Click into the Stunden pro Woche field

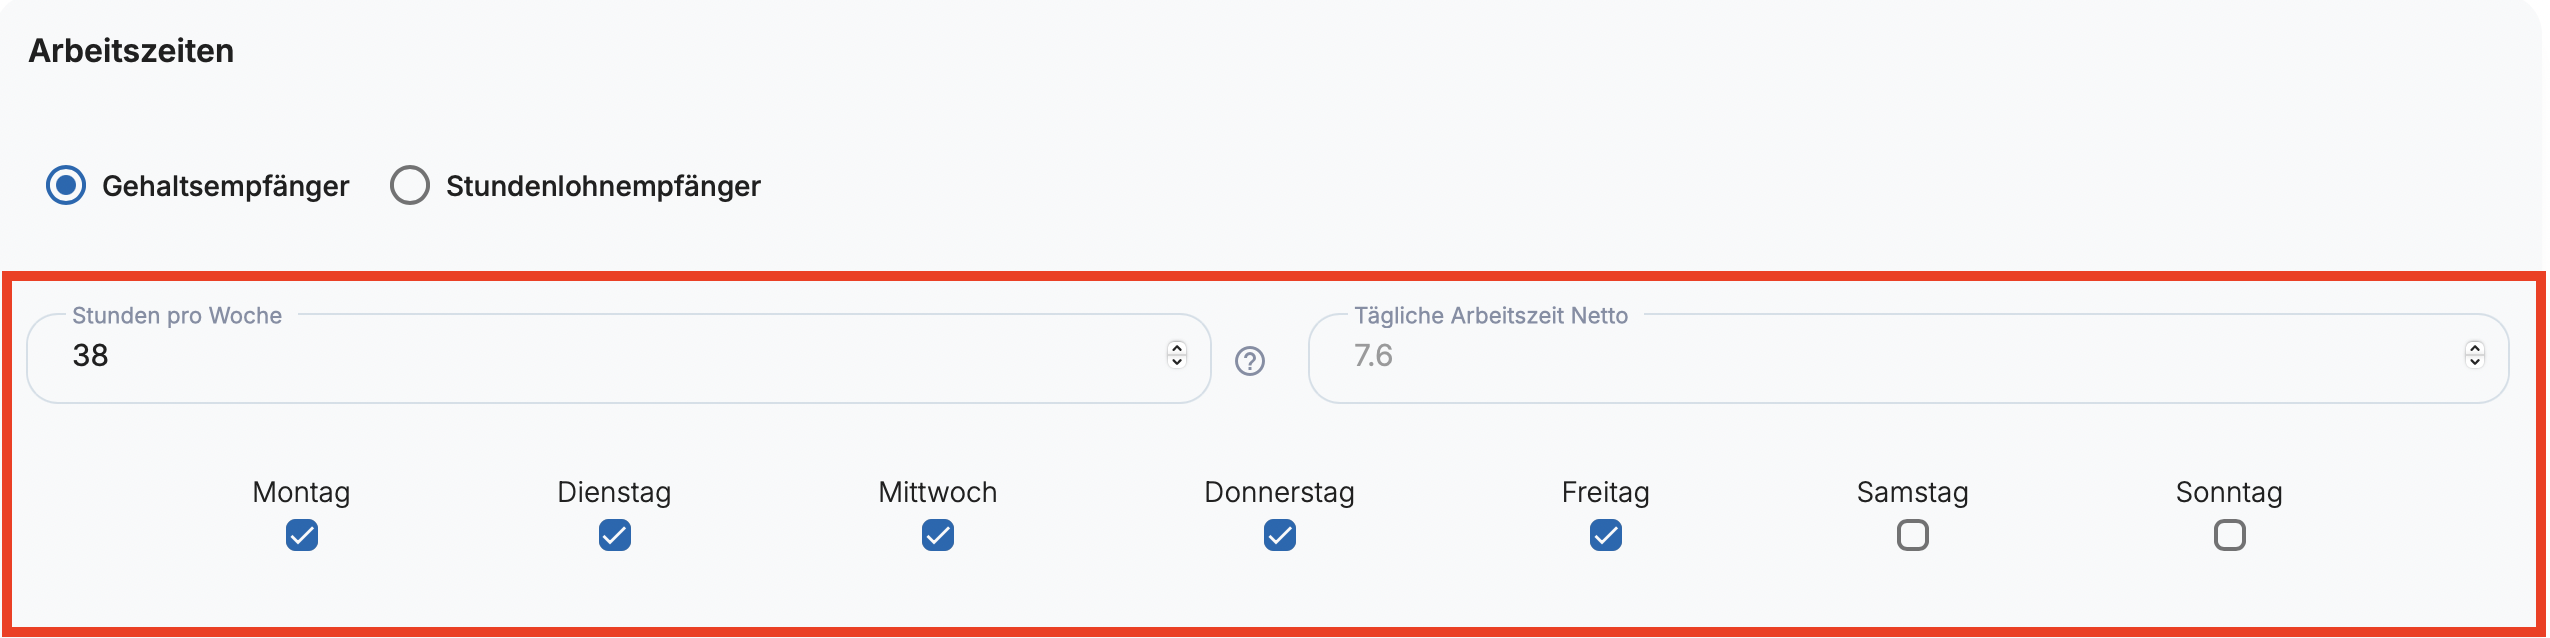click(x=600, y=356)
